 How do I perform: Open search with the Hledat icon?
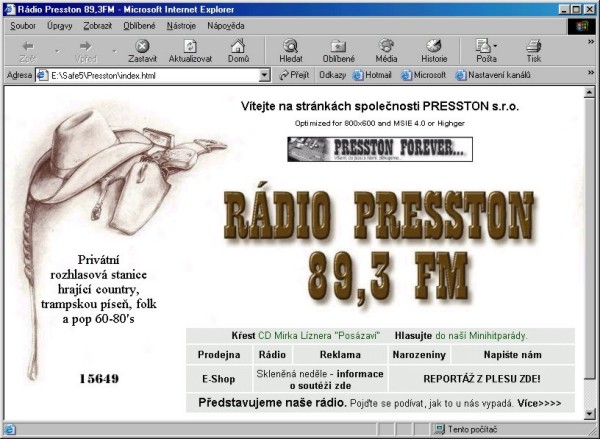(x=290, y=46)
